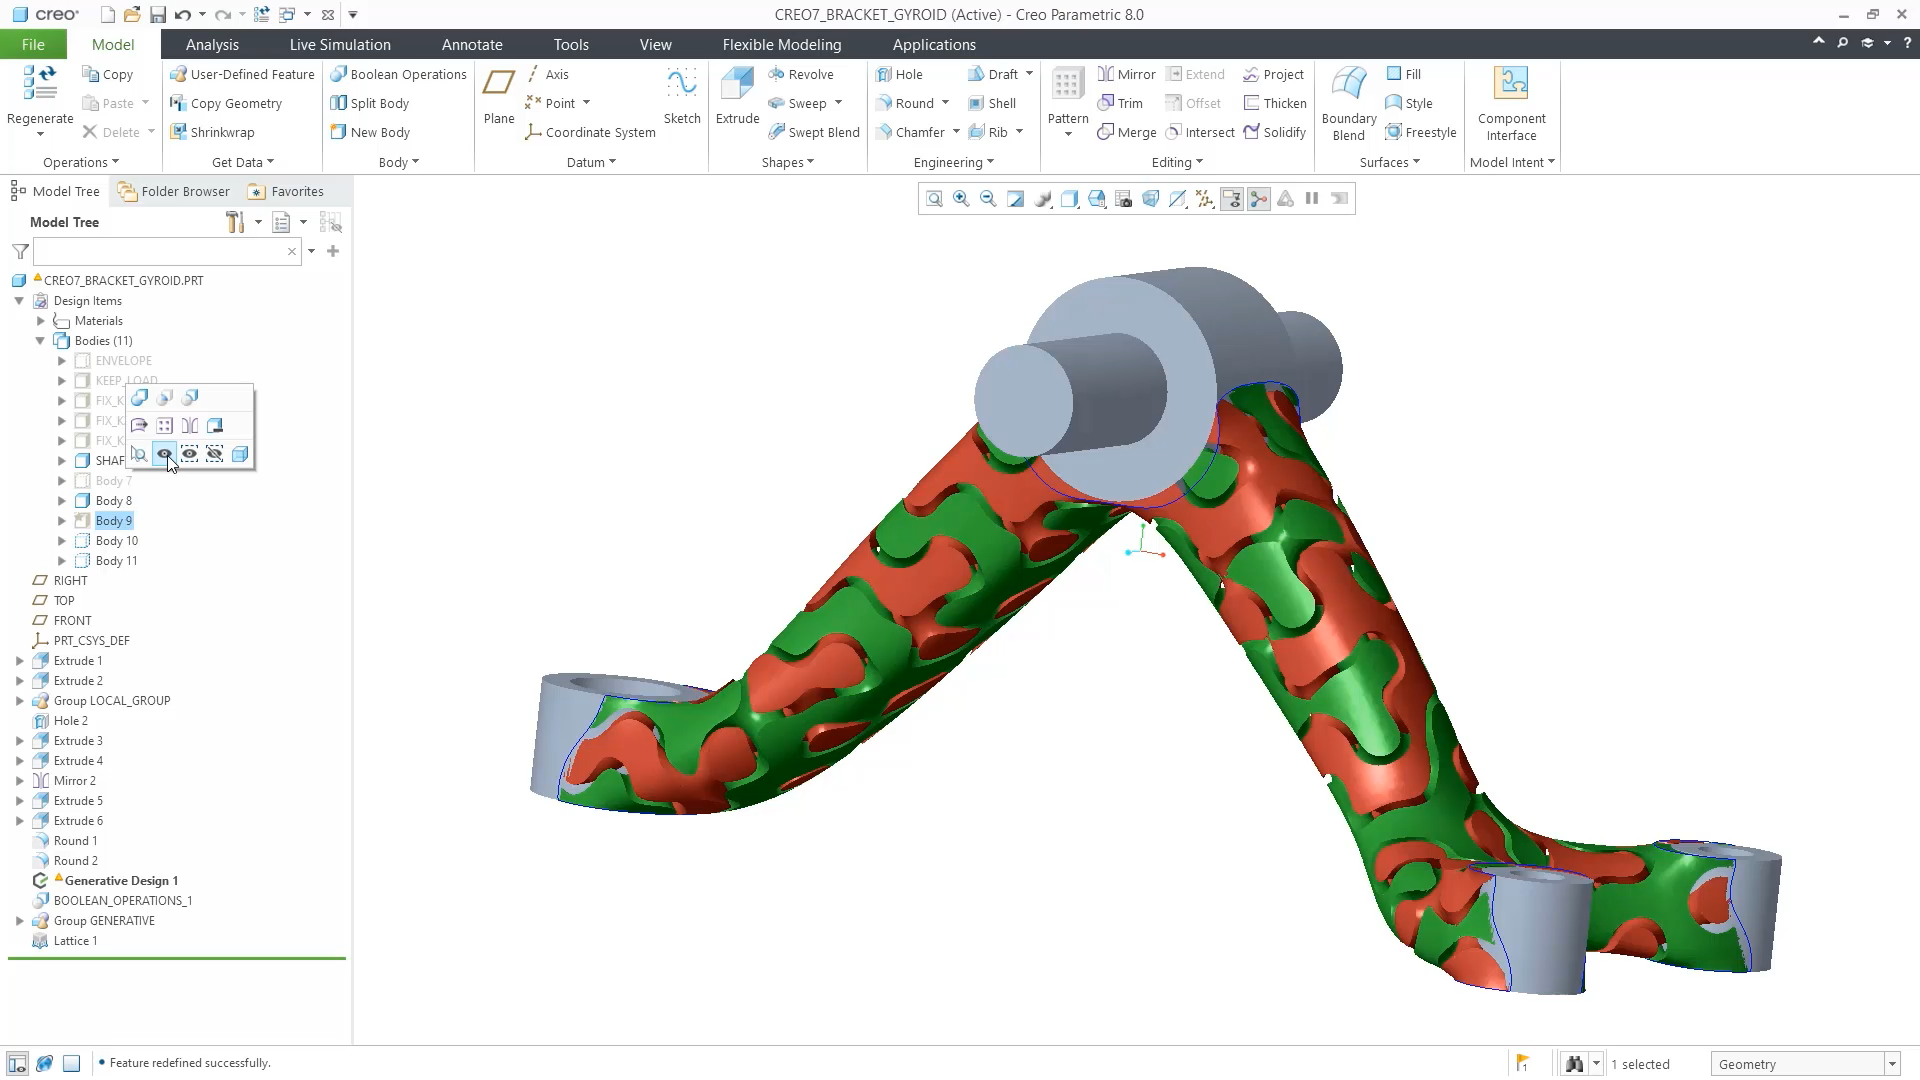Click the Regenerate icon
This screenshot has height=1080, width=1920.
pyautogui.click(x=40, y=84)
